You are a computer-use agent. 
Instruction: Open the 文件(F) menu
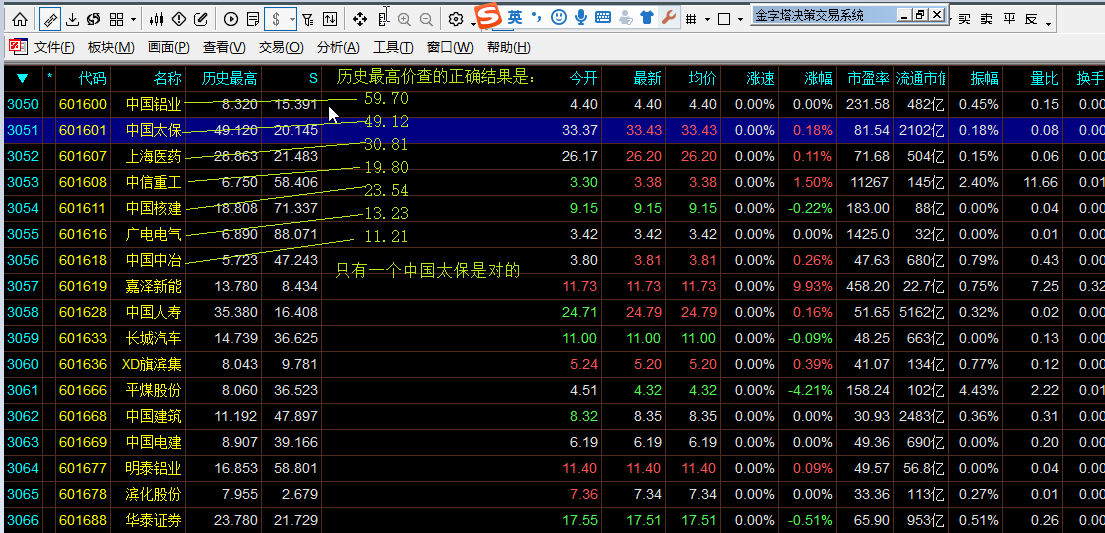tap(54, 47)
